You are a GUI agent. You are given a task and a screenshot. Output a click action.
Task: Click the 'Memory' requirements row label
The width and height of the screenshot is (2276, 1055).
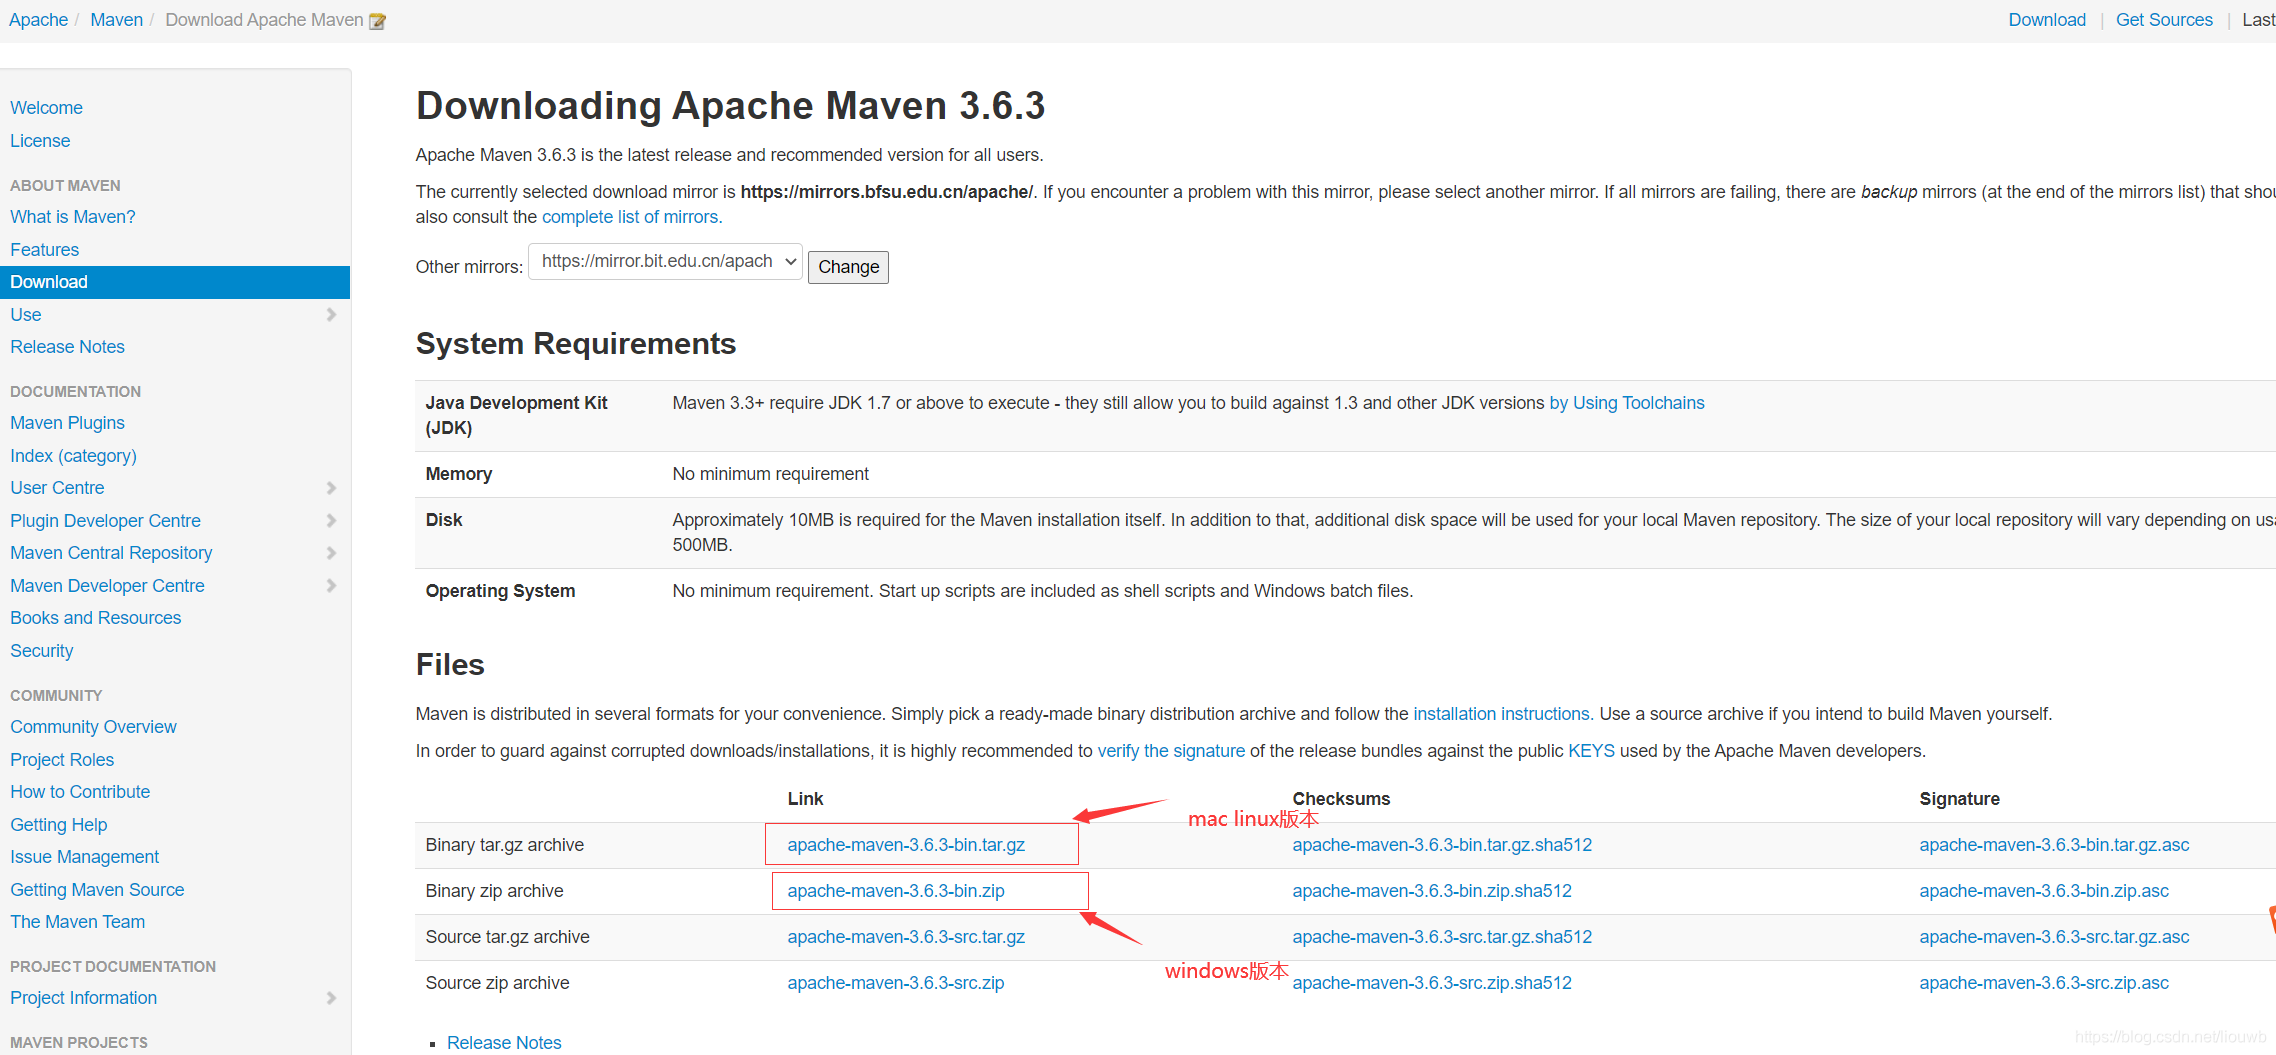[x=459, y=474]
